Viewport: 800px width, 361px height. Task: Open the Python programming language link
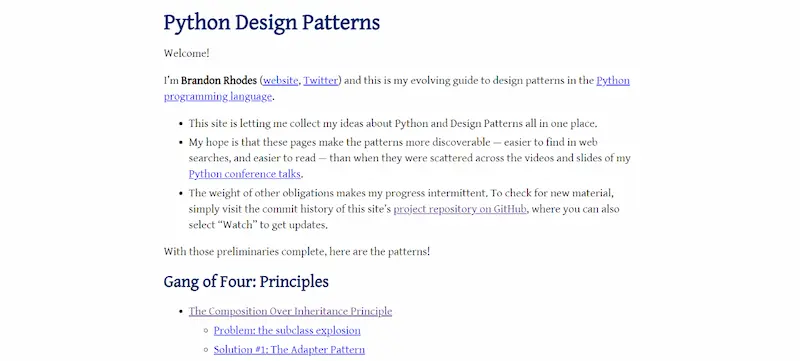point(396,89)
